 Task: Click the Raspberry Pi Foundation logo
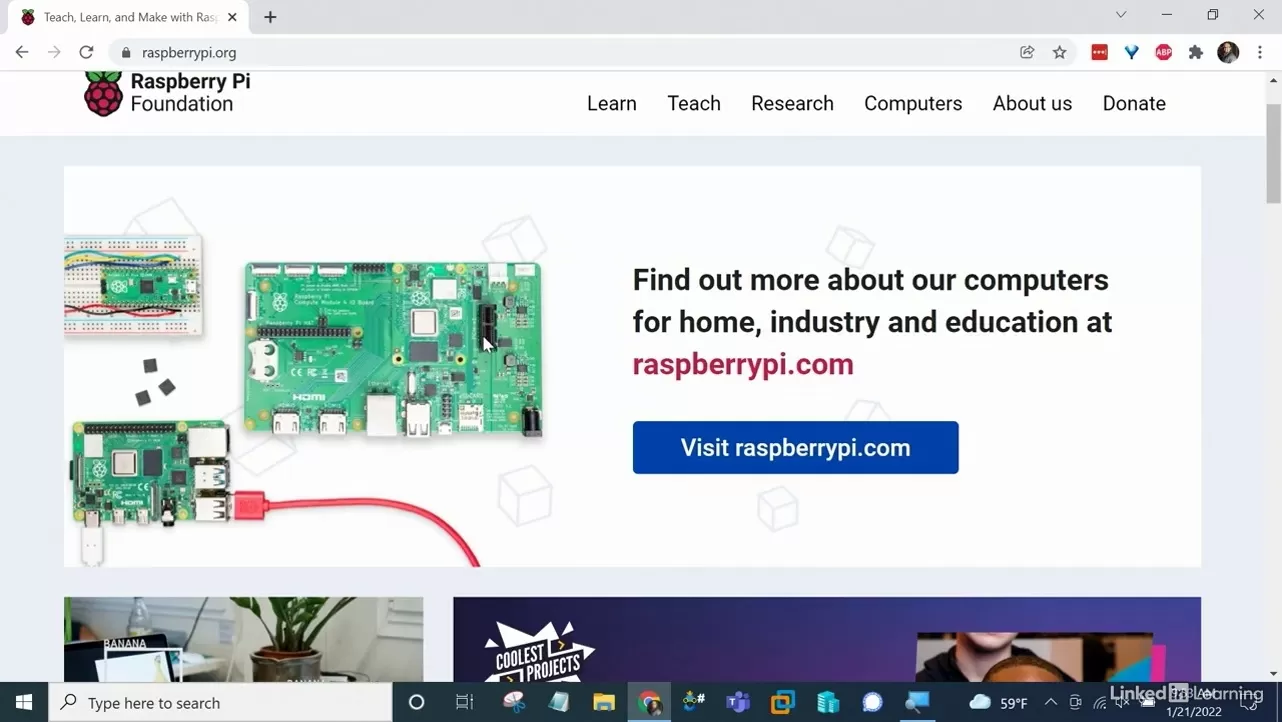tap(167, 93)
